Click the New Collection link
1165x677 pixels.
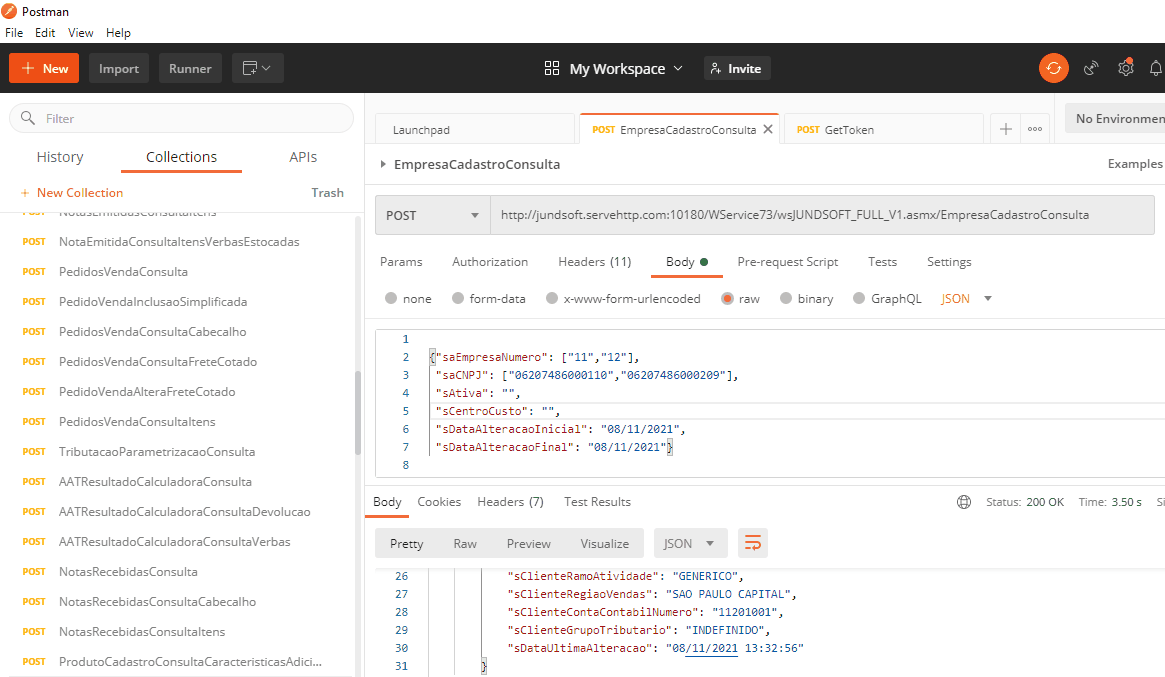click(x=79, y=193)
